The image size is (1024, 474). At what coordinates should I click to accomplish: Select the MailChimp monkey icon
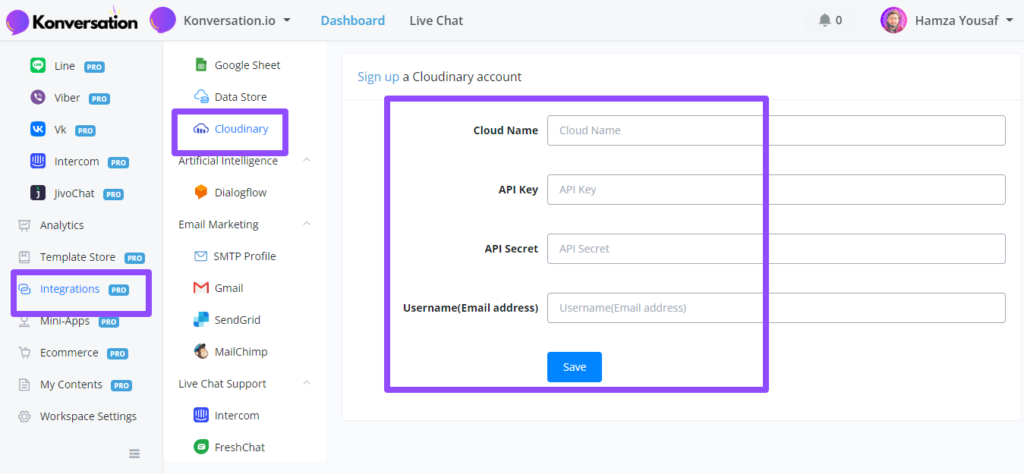[200, 351]
